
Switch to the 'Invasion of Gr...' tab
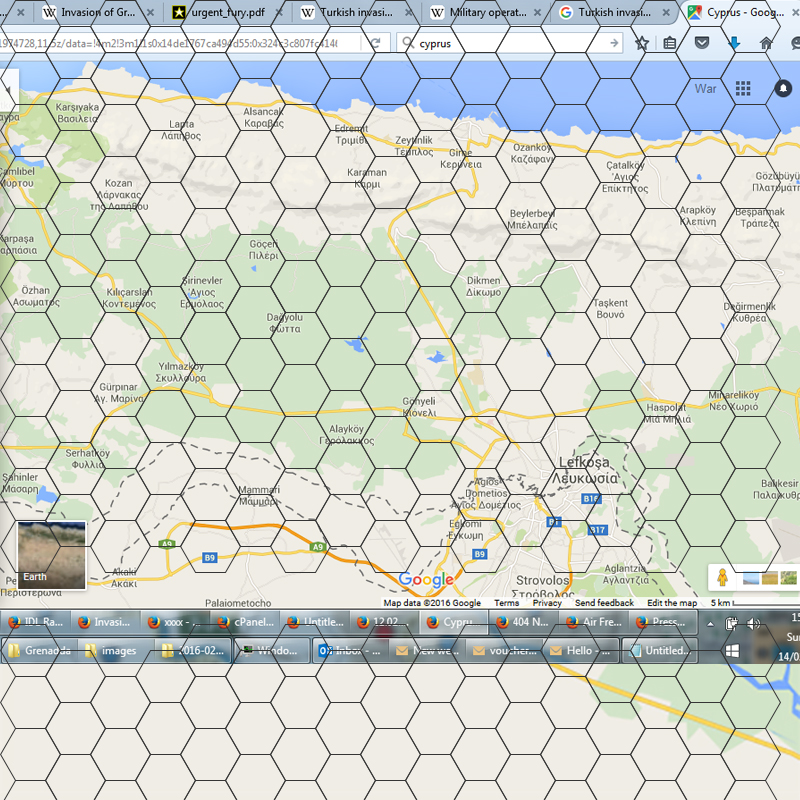click(x=97, y=13)
